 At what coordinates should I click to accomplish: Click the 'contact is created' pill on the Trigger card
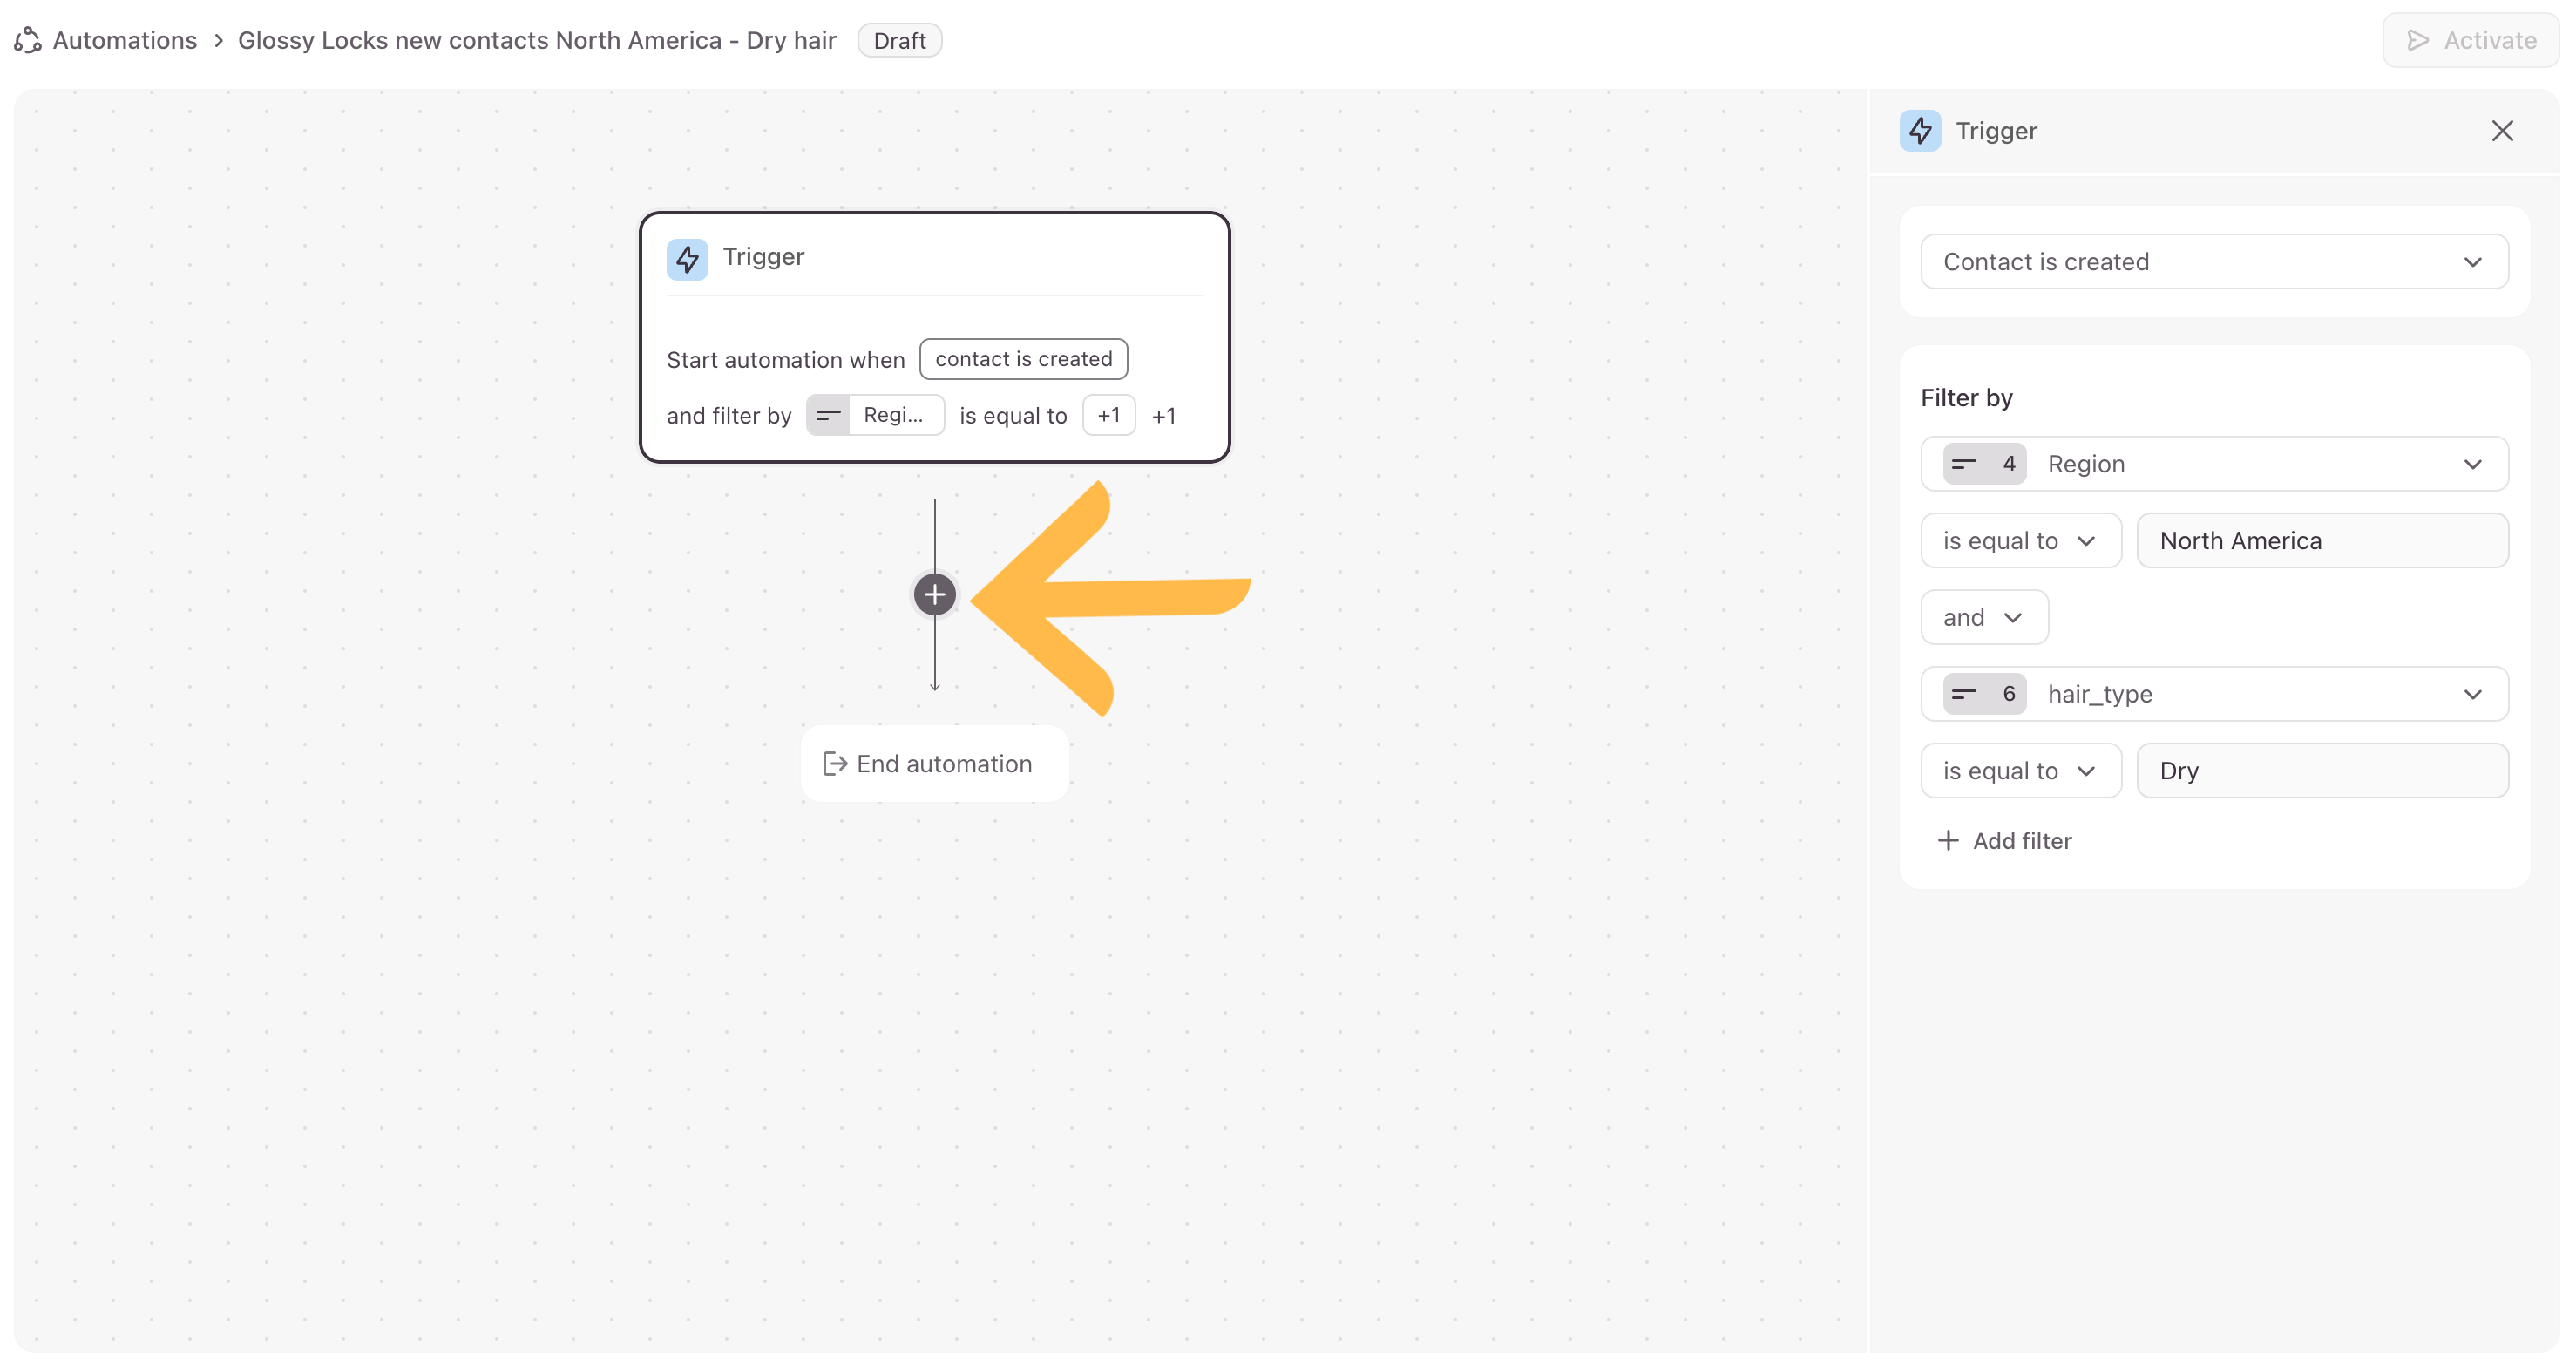(x=1023, y=359)
